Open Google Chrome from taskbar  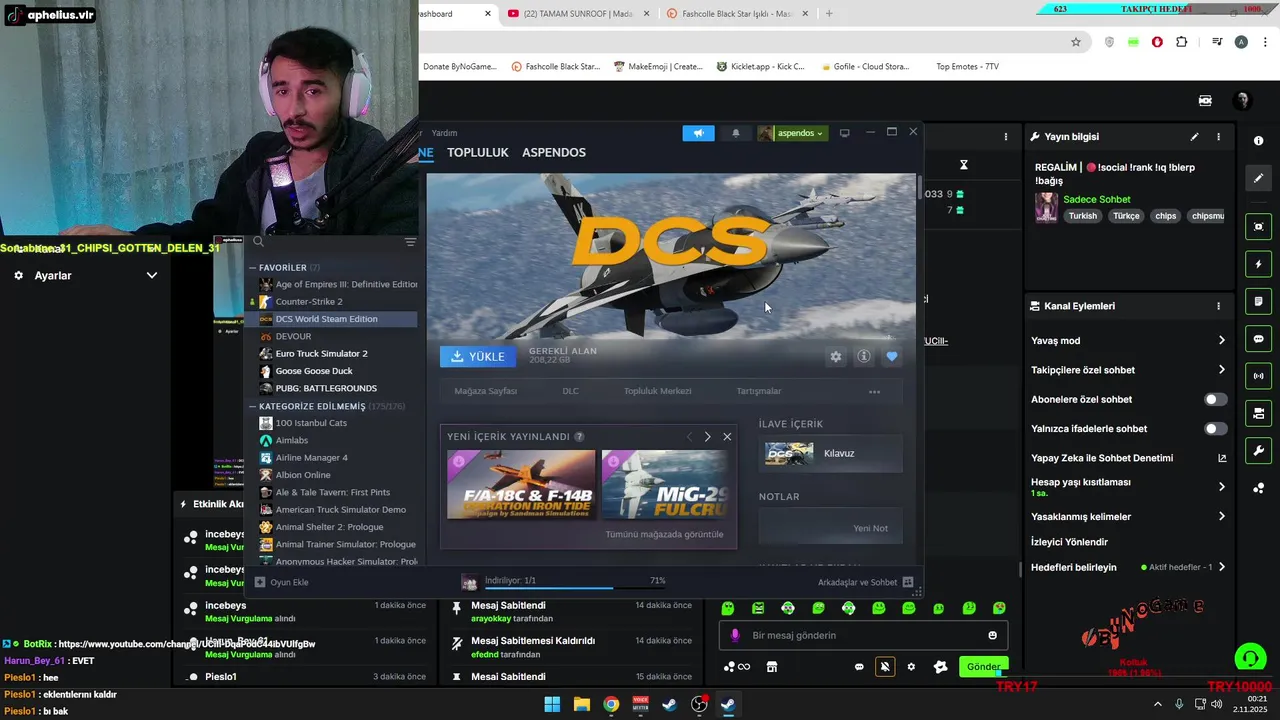(611, 704)
